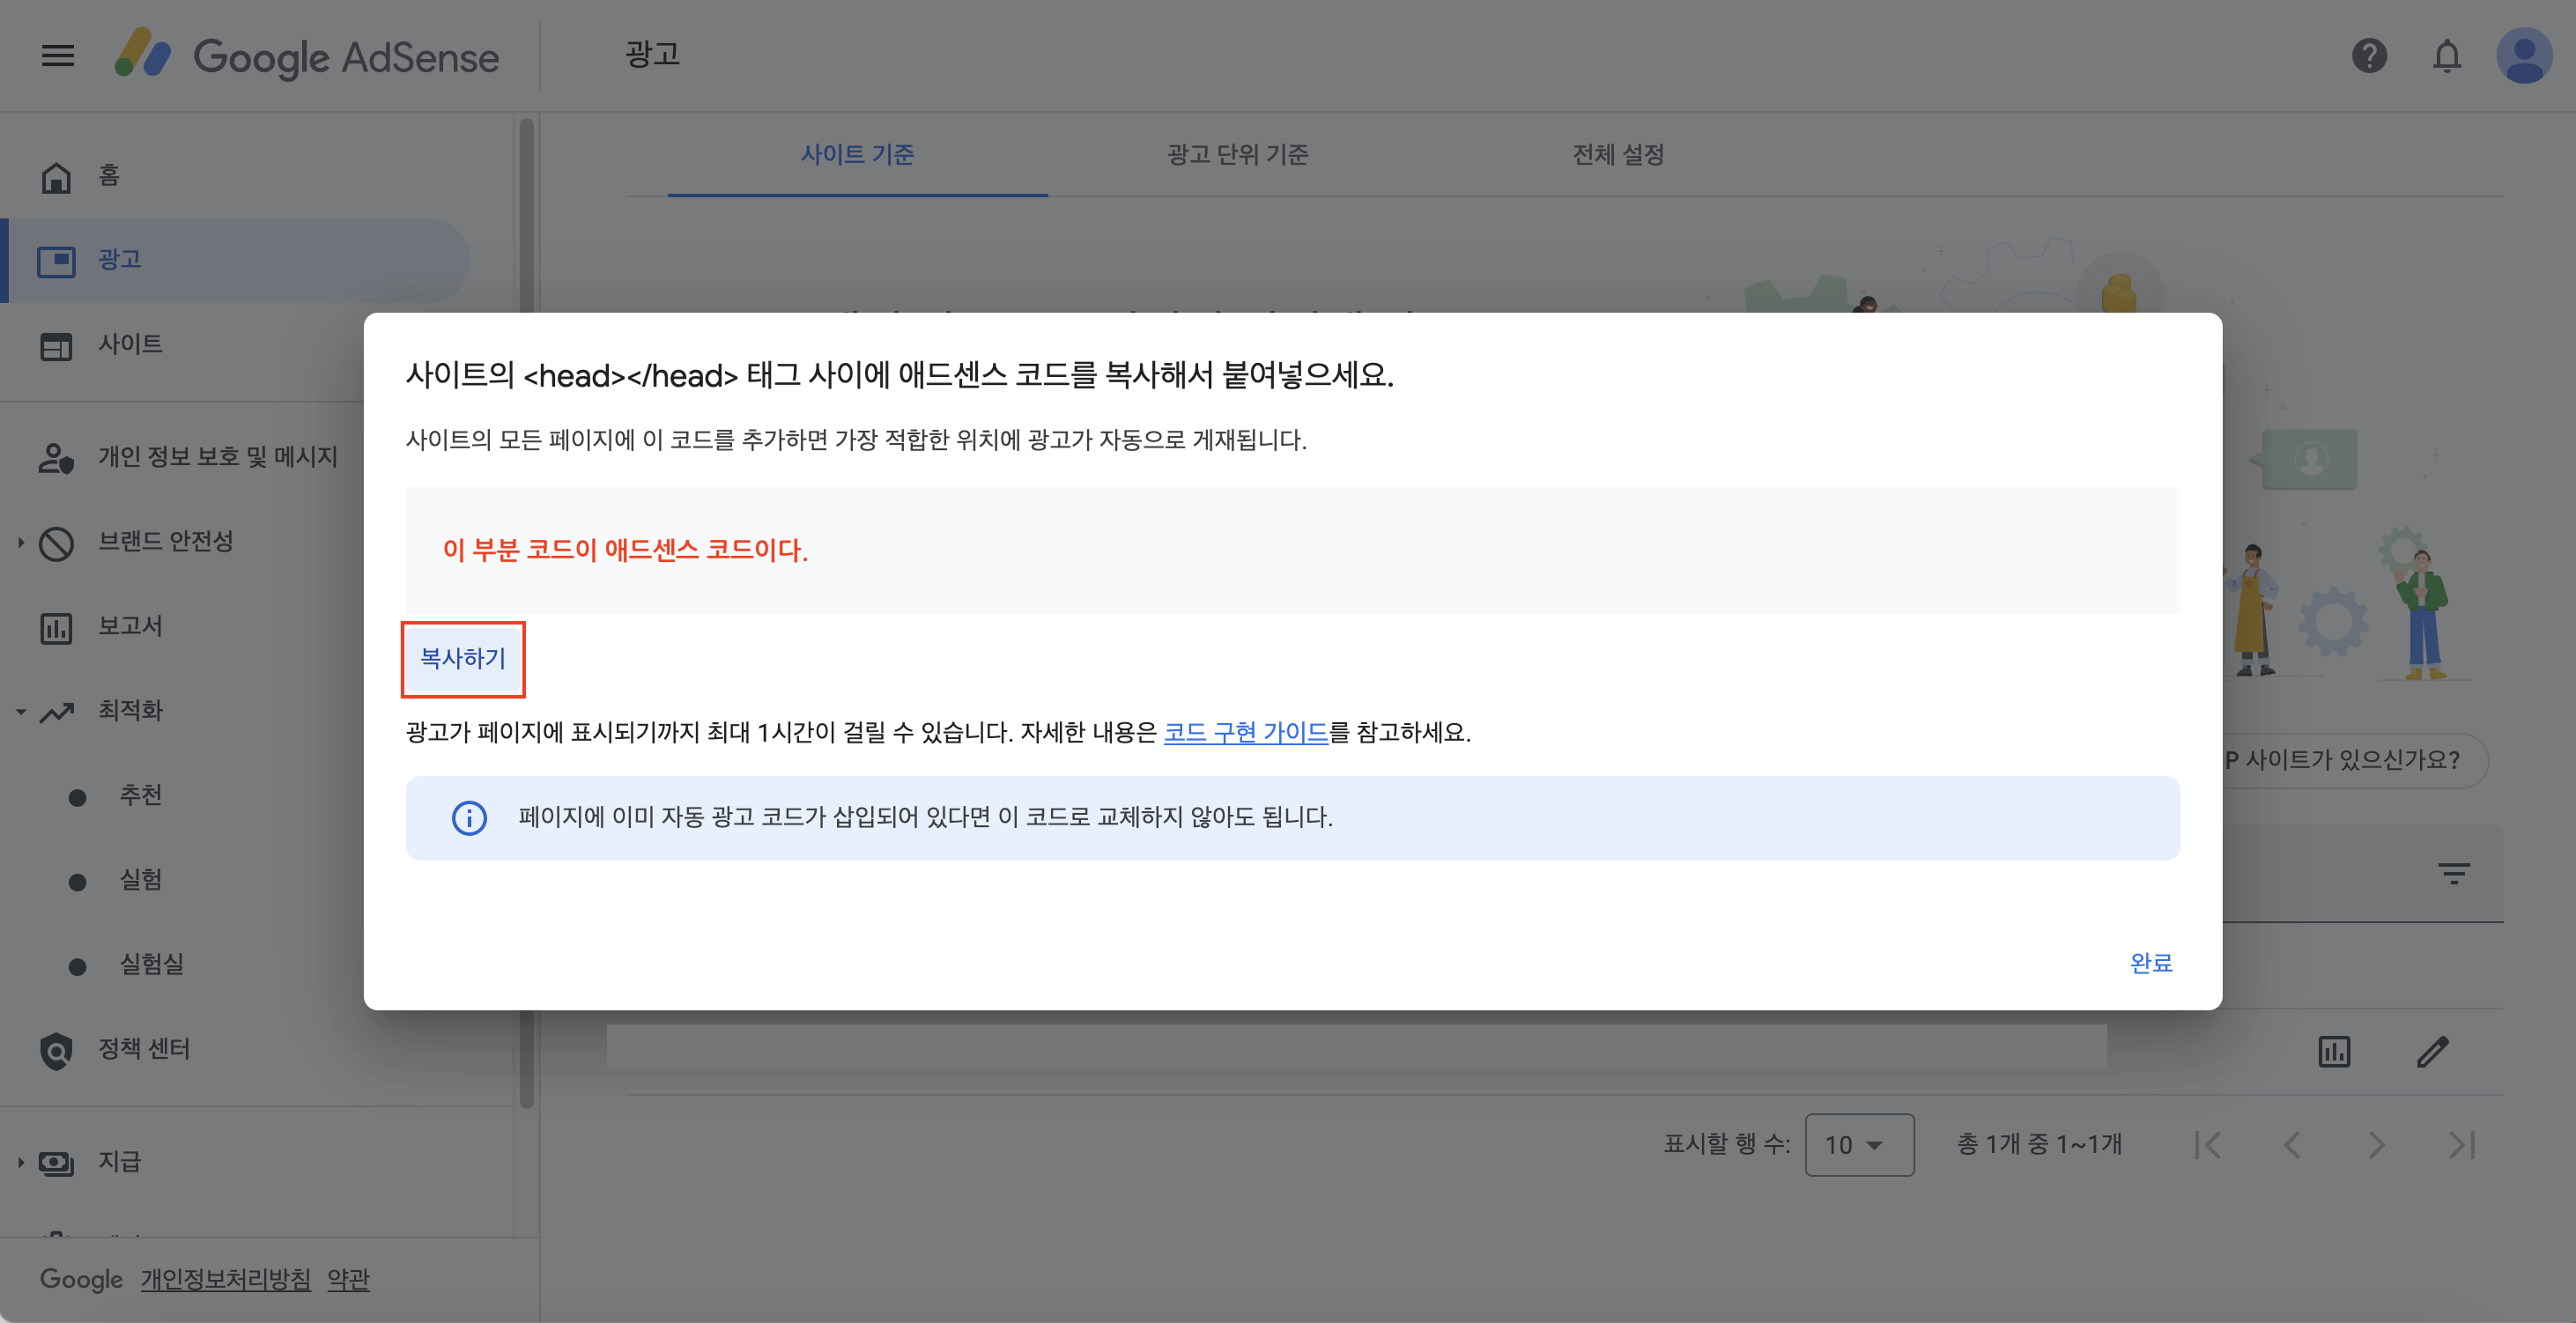The width and height of the screenshot is (2576, 1323).
Task: Open the 코드 구현 가이드 link
Action: click(x=1245, y=732)
